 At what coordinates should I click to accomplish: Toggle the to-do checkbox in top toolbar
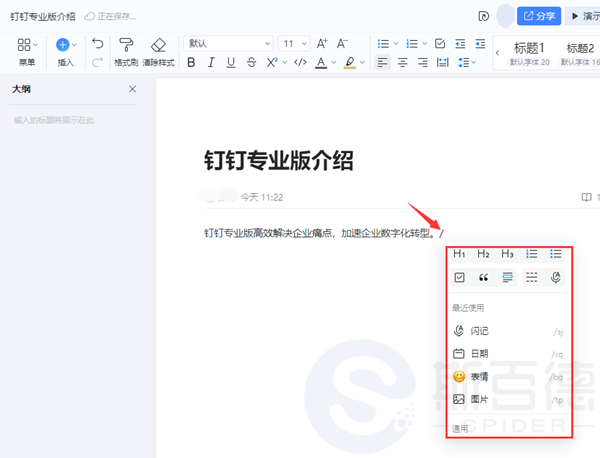click(441, 44)
